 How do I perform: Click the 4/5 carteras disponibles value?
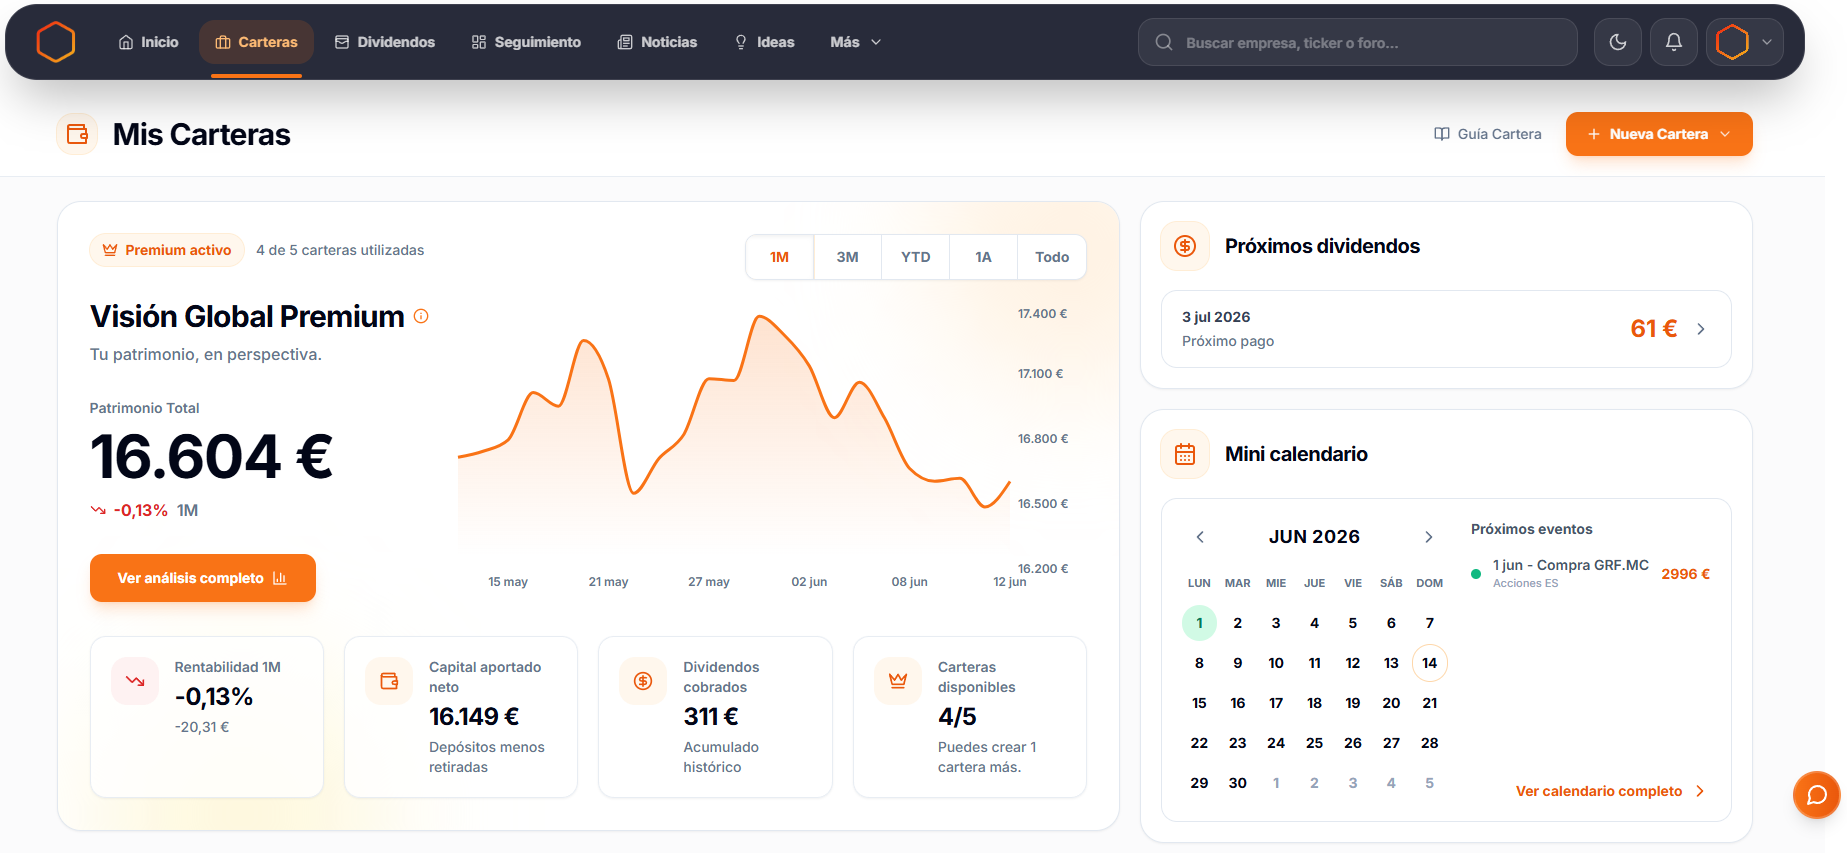[x=957, y=717]
